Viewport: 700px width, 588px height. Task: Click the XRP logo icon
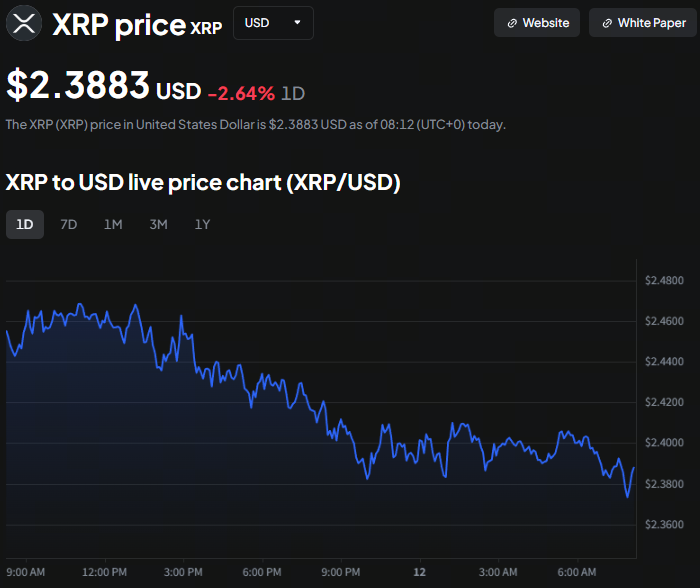point(23,23)
